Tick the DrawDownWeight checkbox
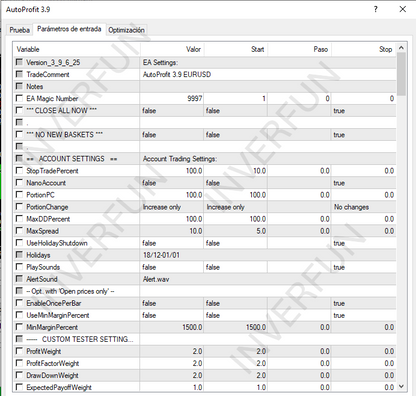The width and height of the screenshot is (416, 396). [x=19, y=375]
